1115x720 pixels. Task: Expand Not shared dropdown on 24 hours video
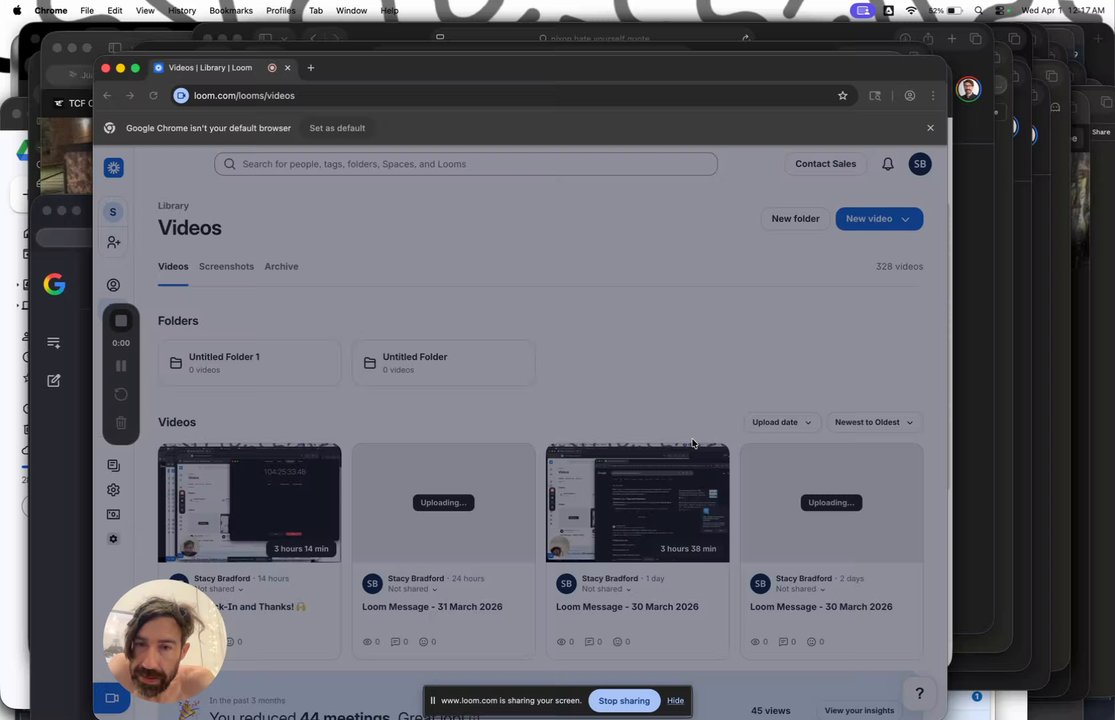412,589
